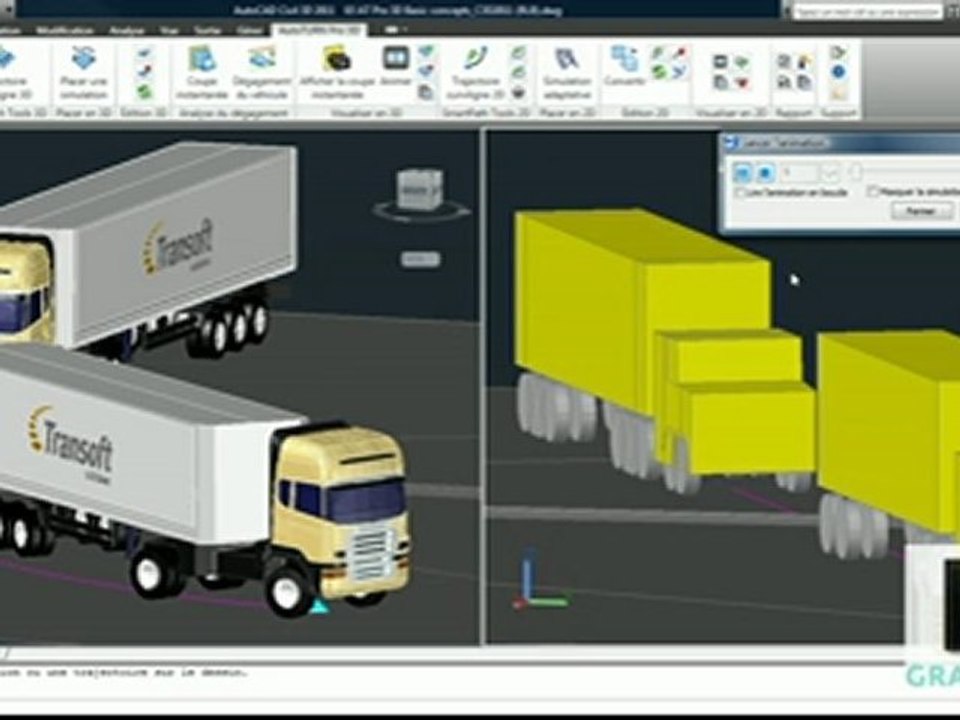Click the red triangle icon in Visualiser en 2D
Screen dimensions: 960x720
click(x=742, y=82)
